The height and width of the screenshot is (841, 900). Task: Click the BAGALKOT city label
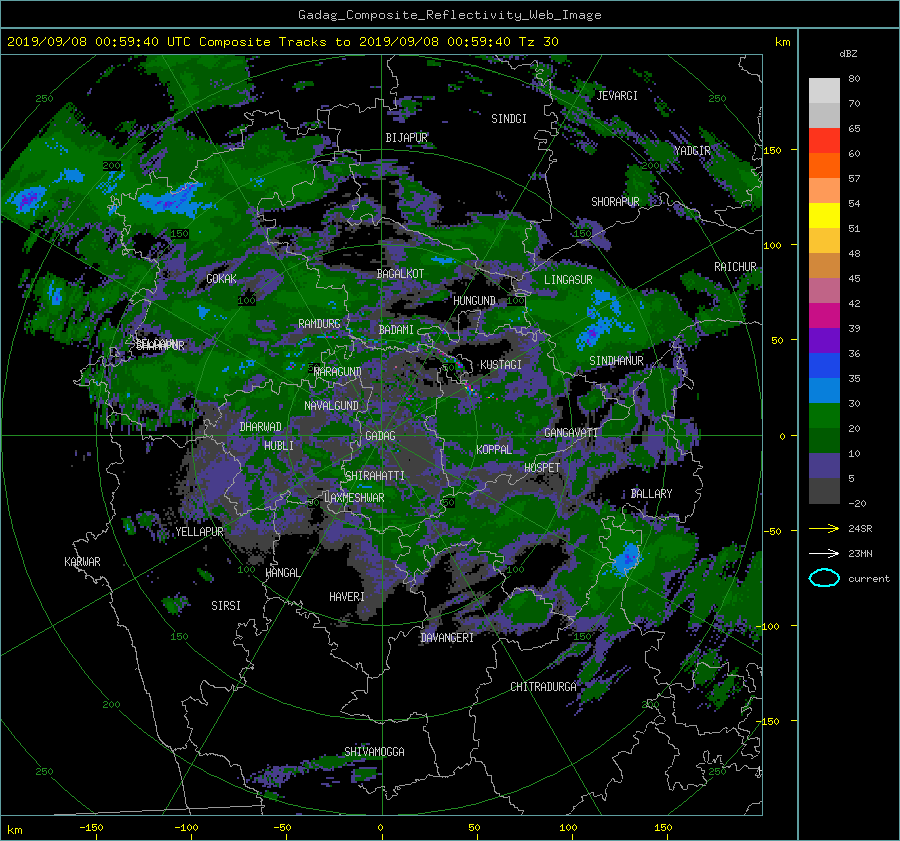pos(400,274)
